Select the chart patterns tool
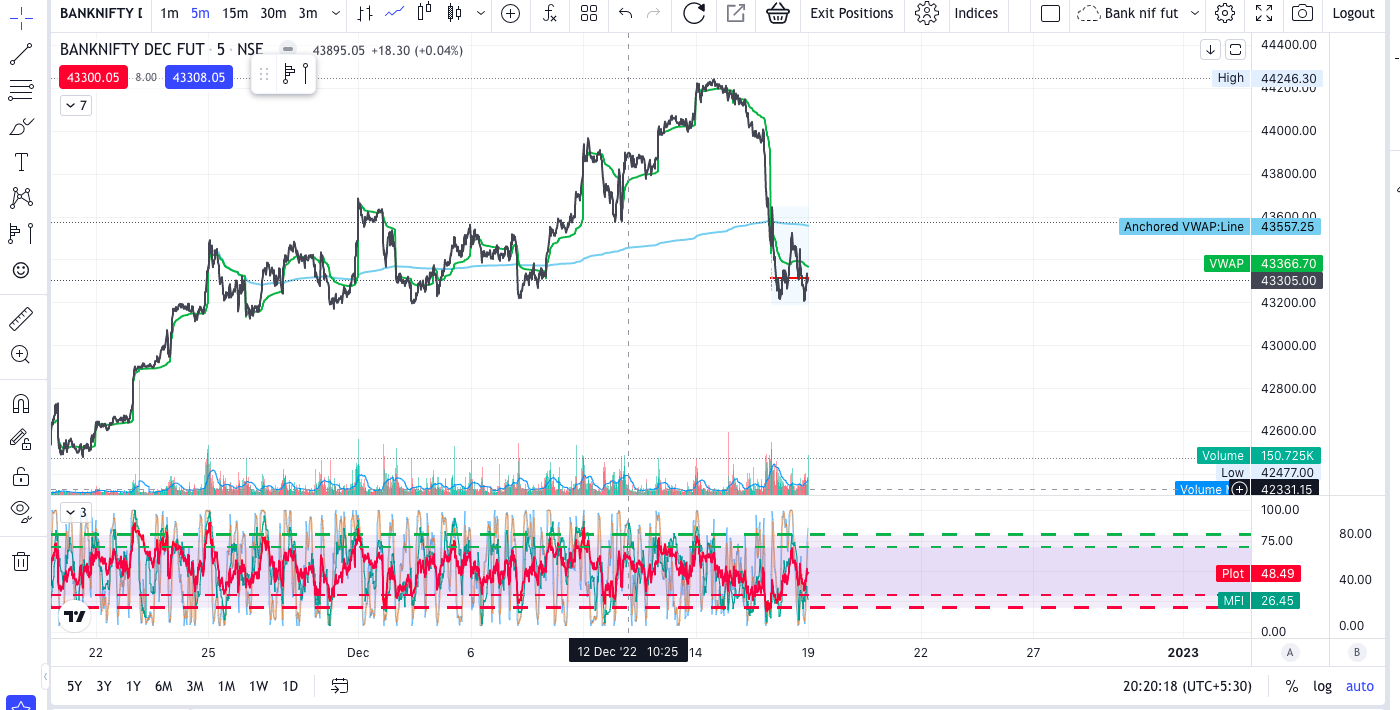The image size is (1400, 710). click(21, 198)
